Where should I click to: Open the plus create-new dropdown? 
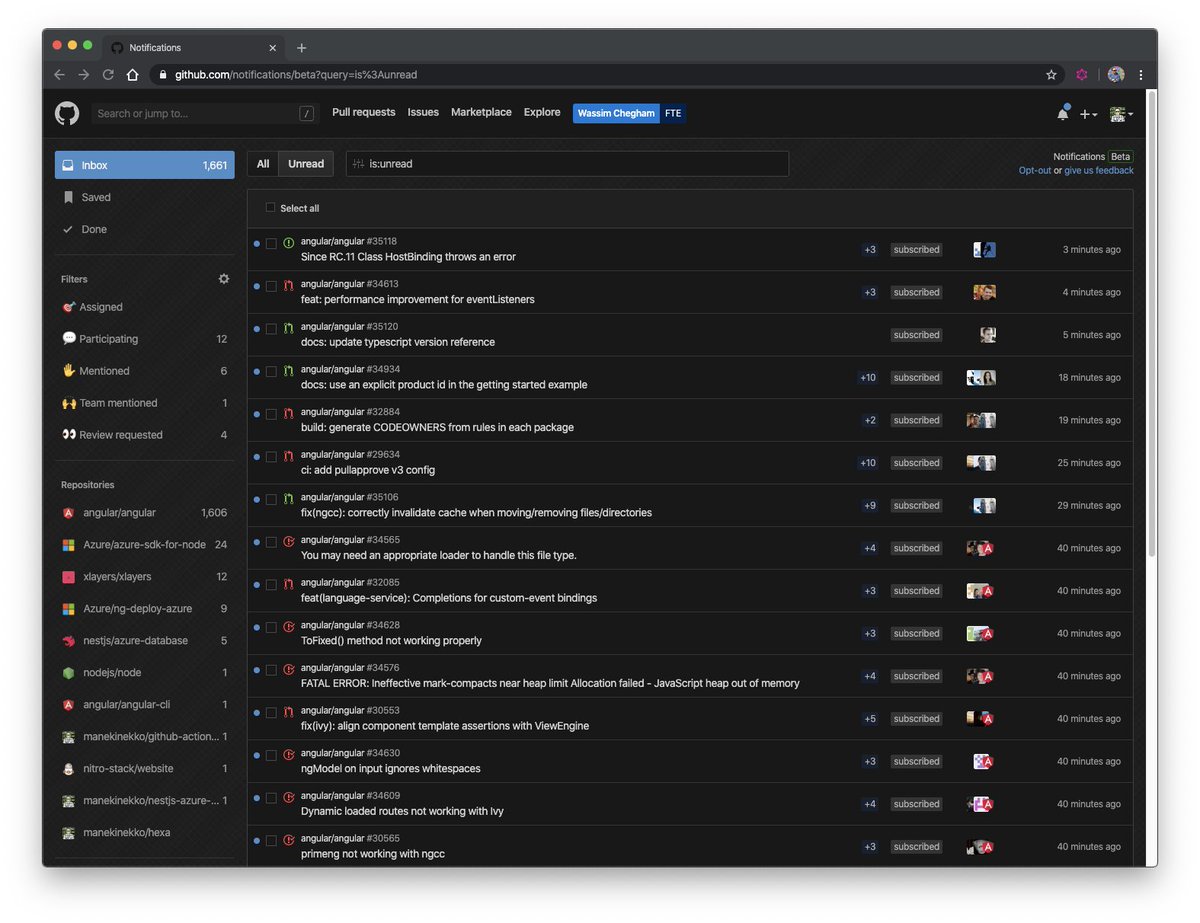click(1088, 114)
